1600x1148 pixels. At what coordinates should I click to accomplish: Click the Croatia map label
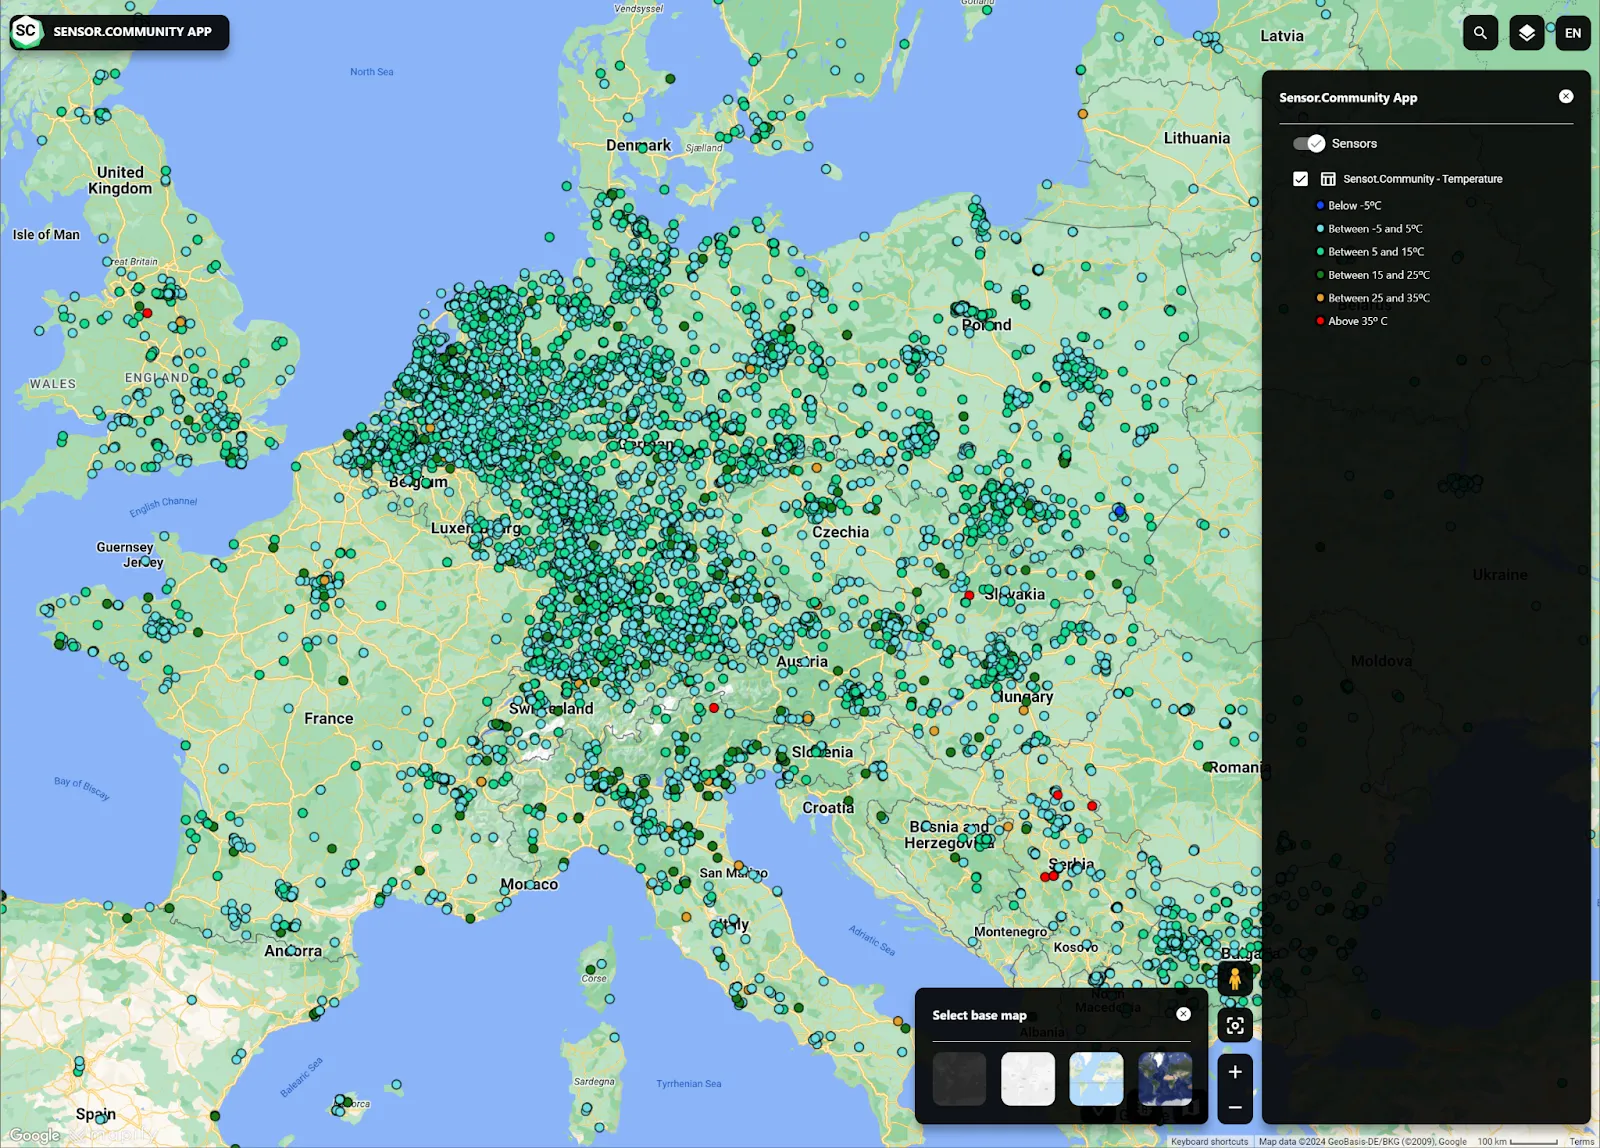pyautogui.click(x=828, y=807)
